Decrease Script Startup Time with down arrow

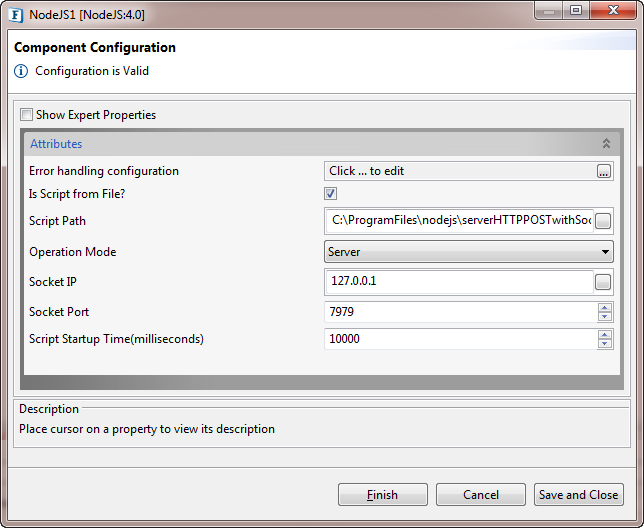pyautogui.click(x=605, y=344)
